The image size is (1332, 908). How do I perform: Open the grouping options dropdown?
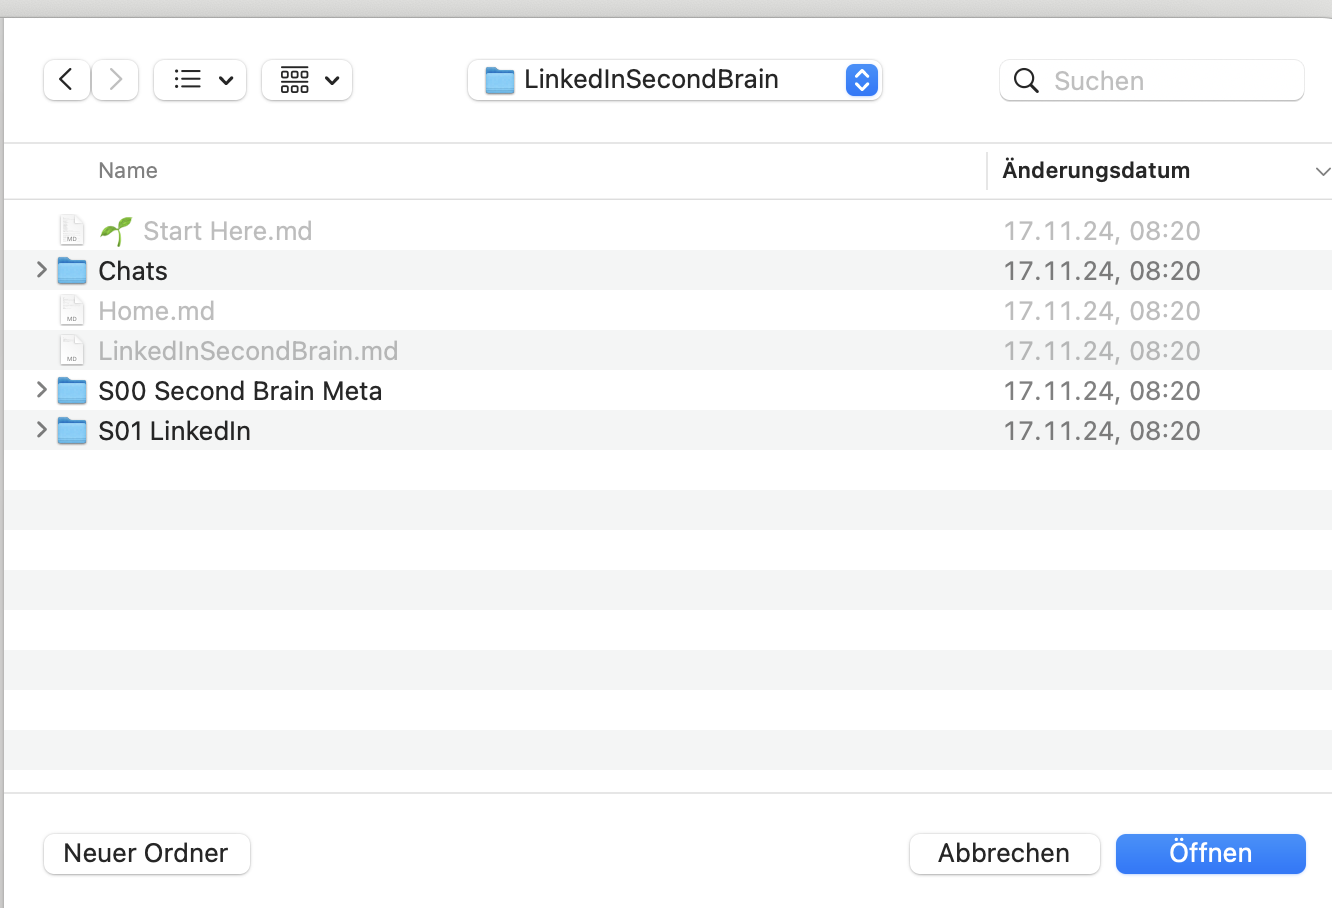tap(307, 80)
